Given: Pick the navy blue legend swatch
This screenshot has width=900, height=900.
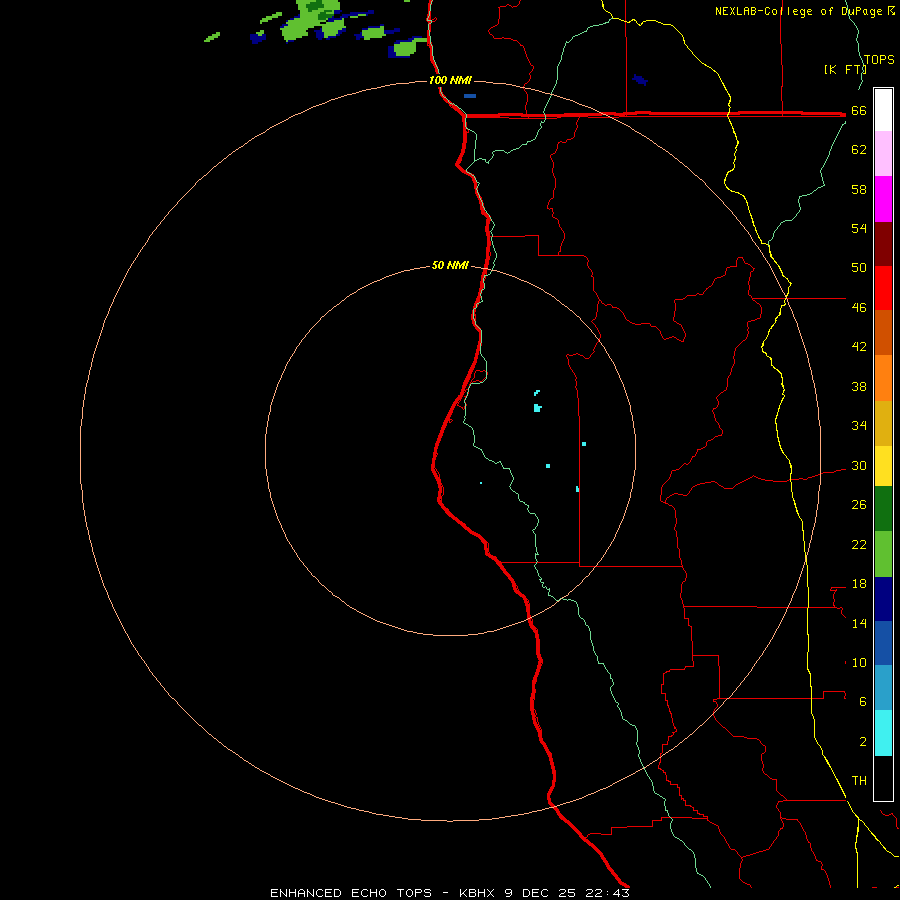Looking at the screenshot, I should click(x=883, y=599).
